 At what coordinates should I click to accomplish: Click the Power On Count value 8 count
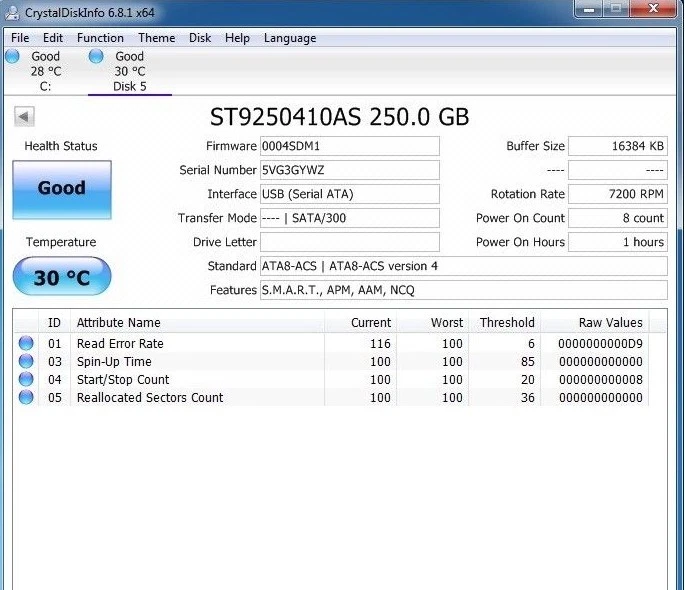(618, 218)
